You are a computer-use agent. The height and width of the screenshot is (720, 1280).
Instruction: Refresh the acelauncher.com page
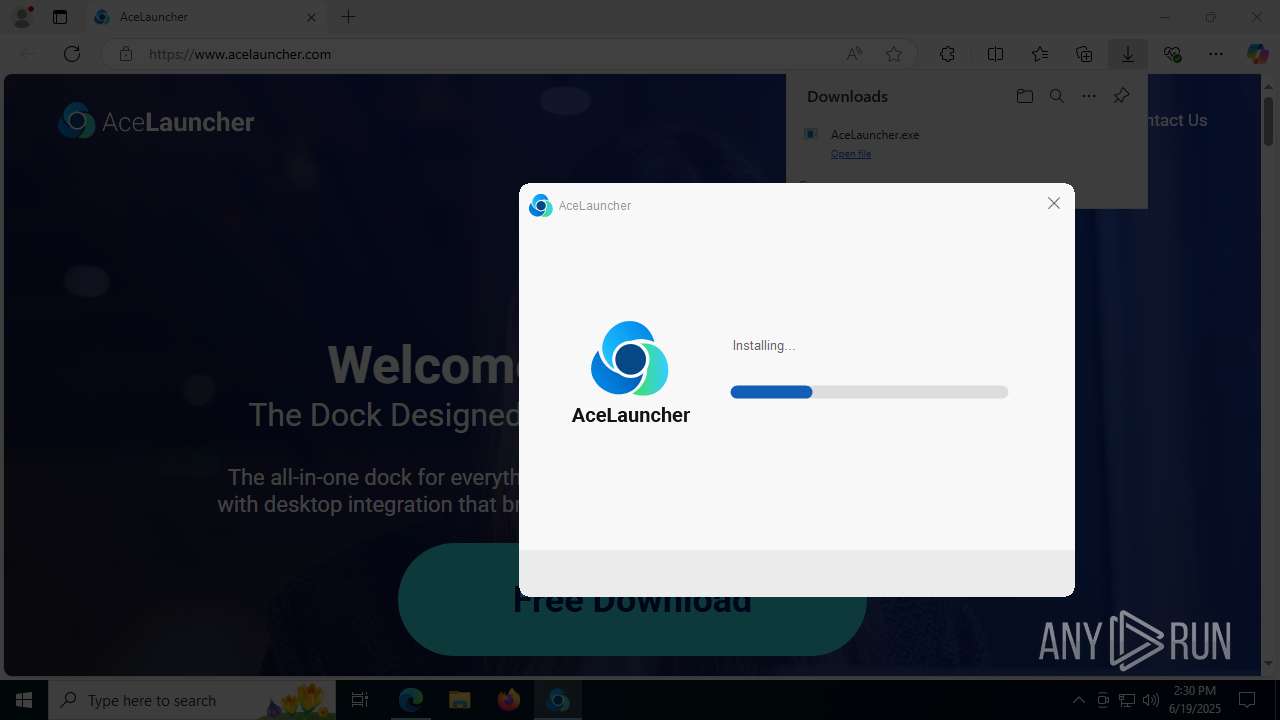tap(72, 54)
